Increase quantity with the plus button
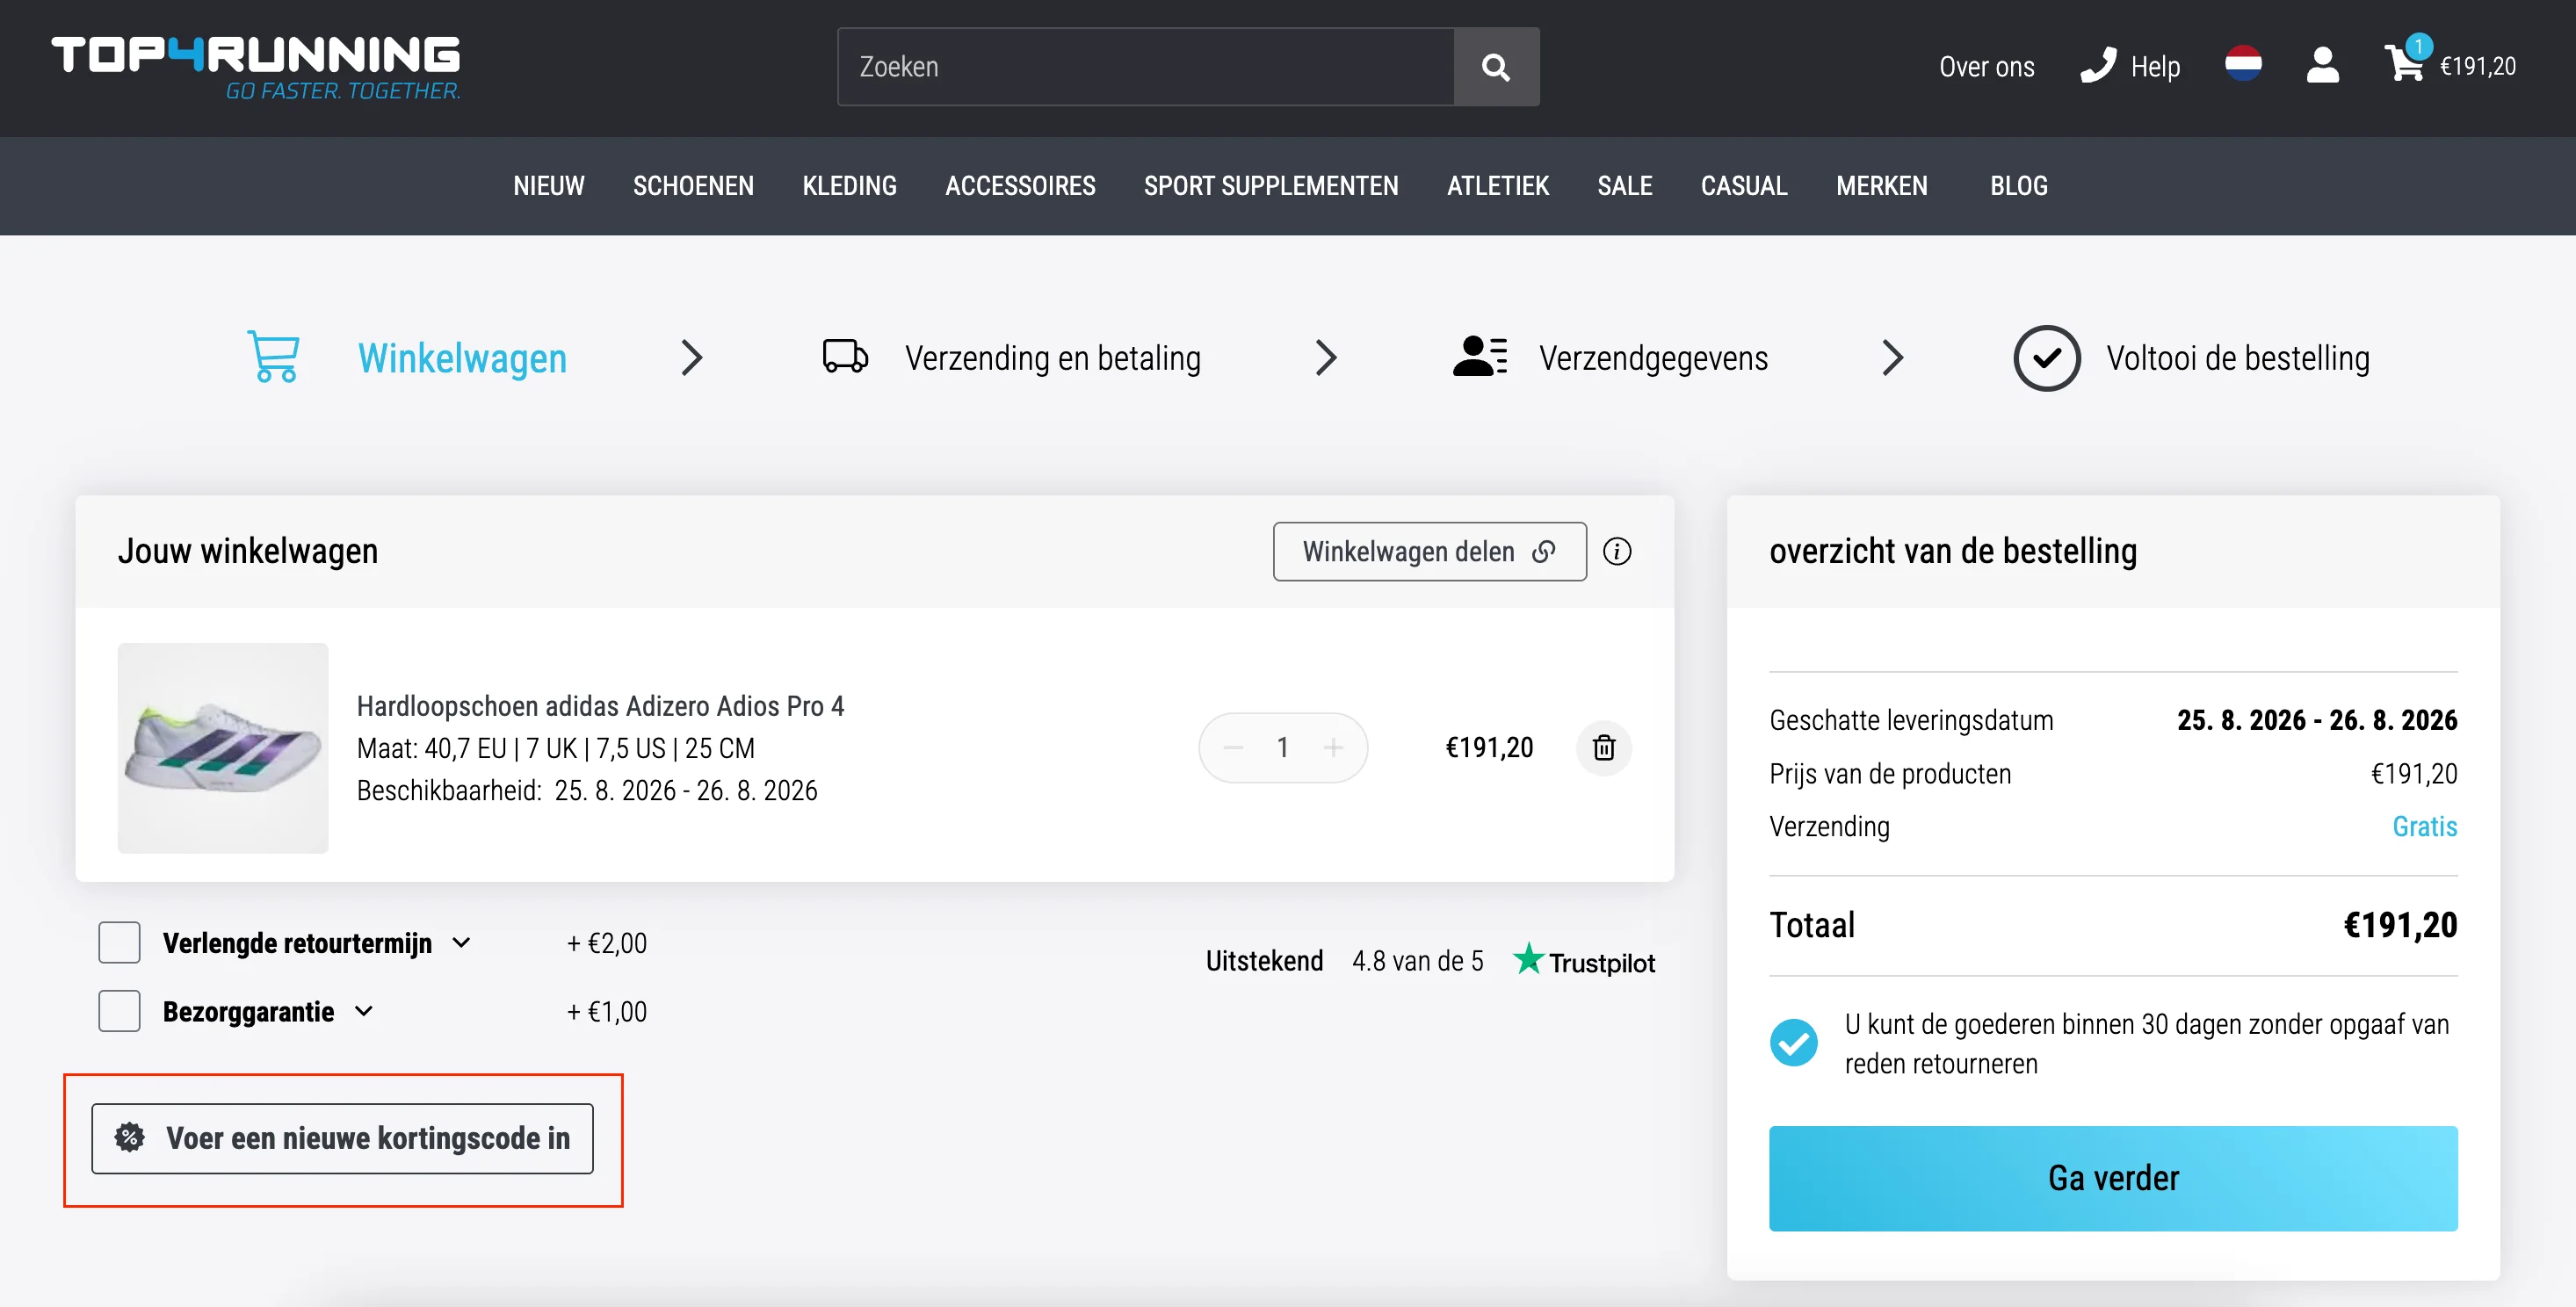Viewport: 2576px width, 1307px height. point(1333,748)
